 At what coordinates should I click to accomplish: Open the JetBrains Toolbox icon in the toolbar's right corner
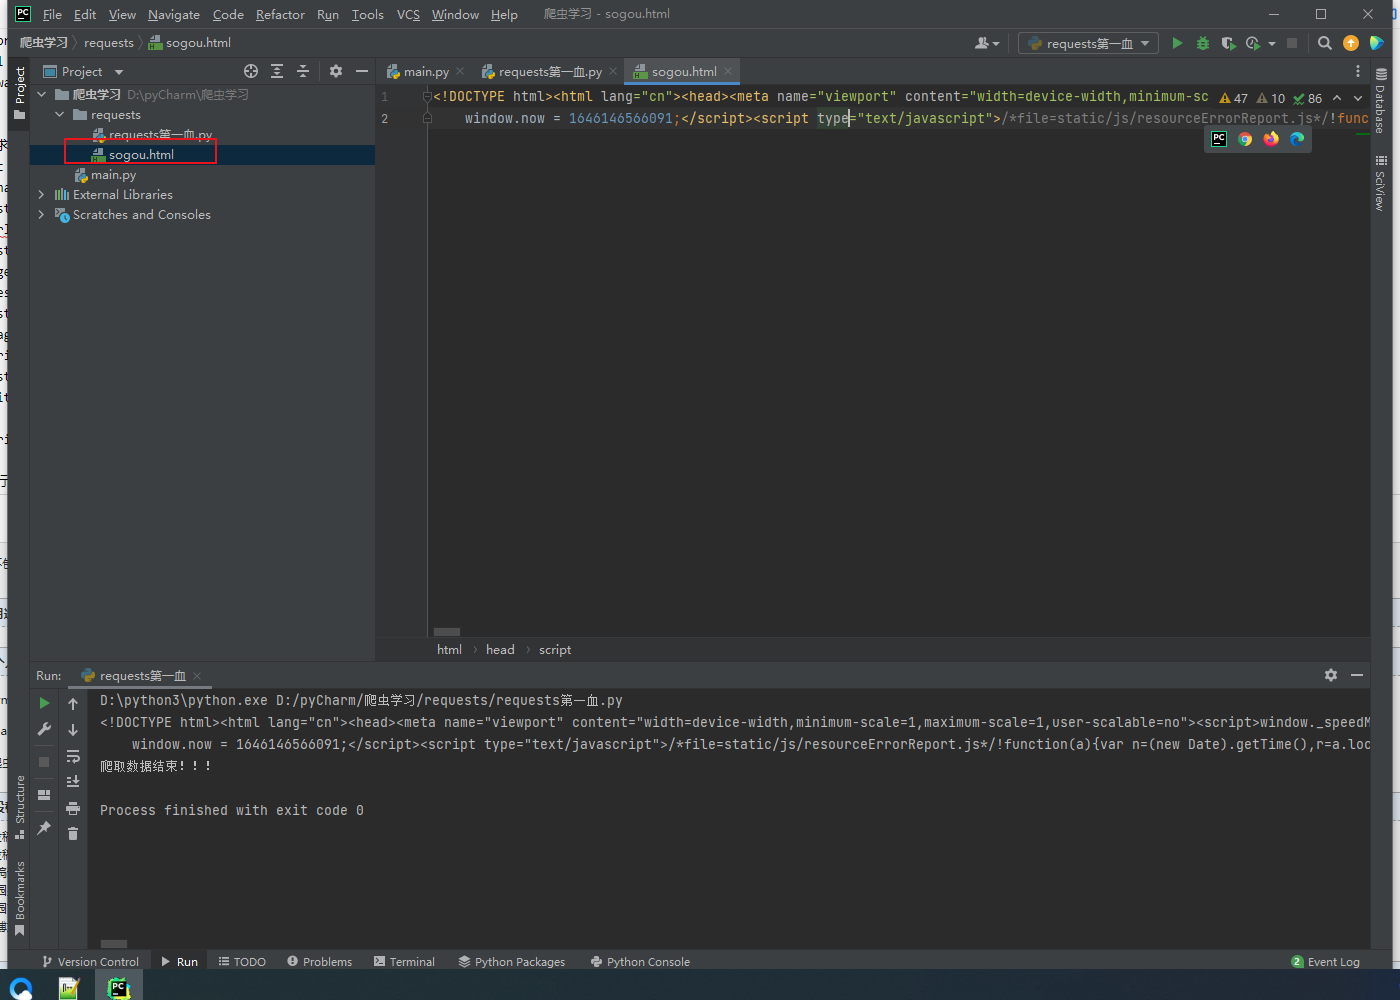(x=1377, y=43)
